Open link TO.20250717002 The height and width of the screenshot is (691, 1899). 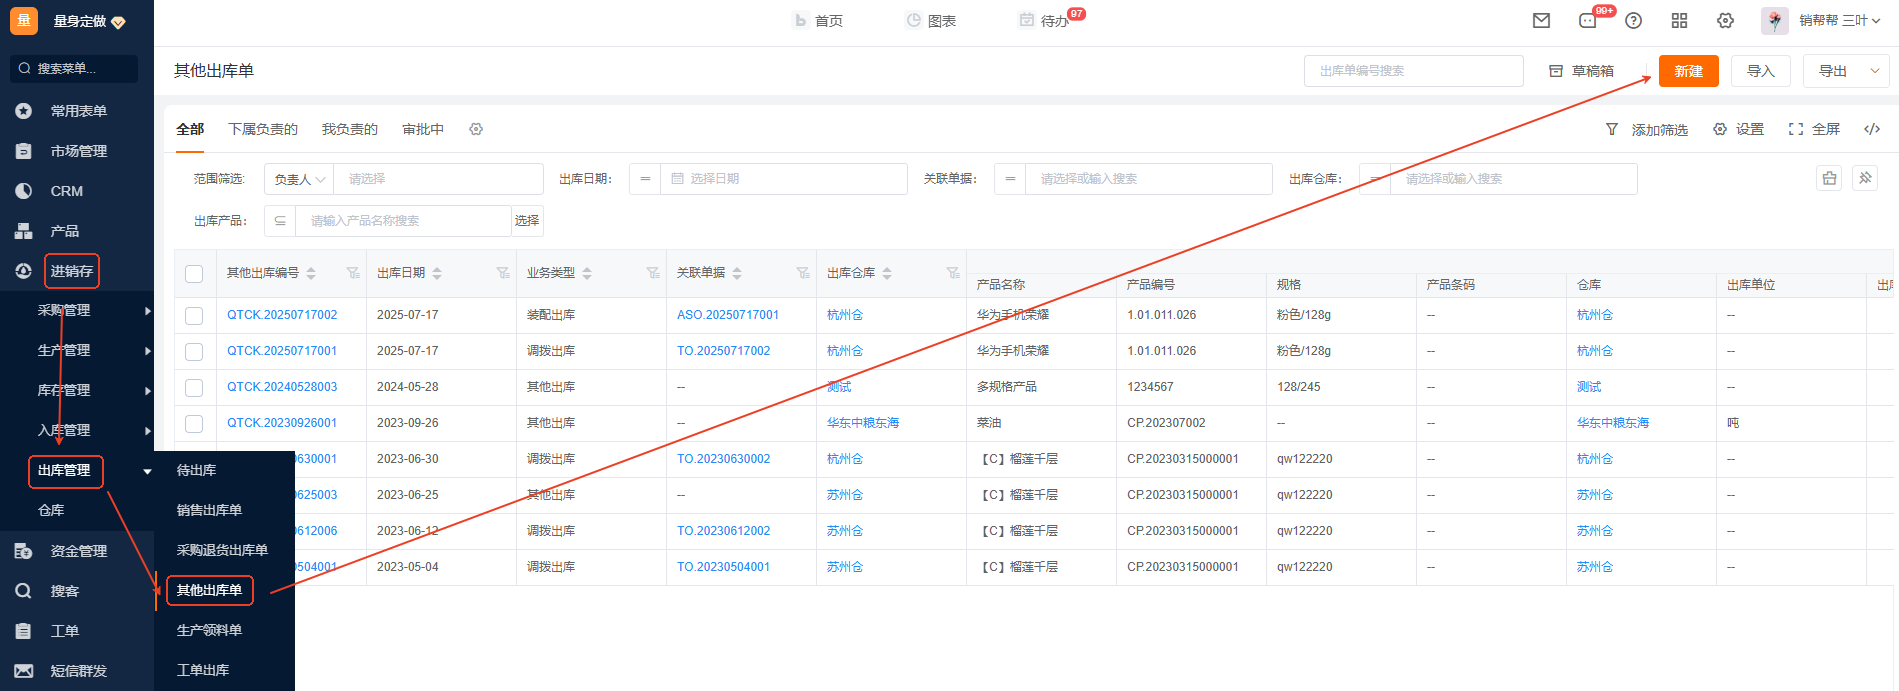(724, 351)
